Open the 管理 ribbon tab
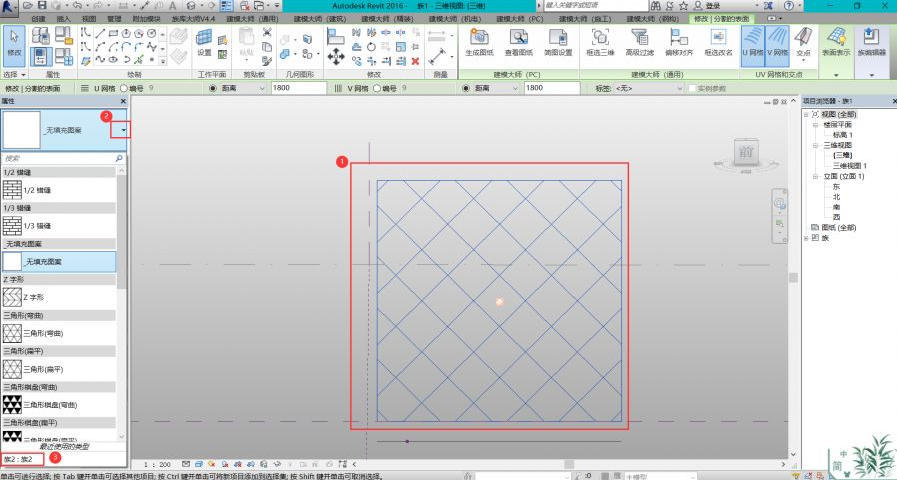 [x=114, y=19]
